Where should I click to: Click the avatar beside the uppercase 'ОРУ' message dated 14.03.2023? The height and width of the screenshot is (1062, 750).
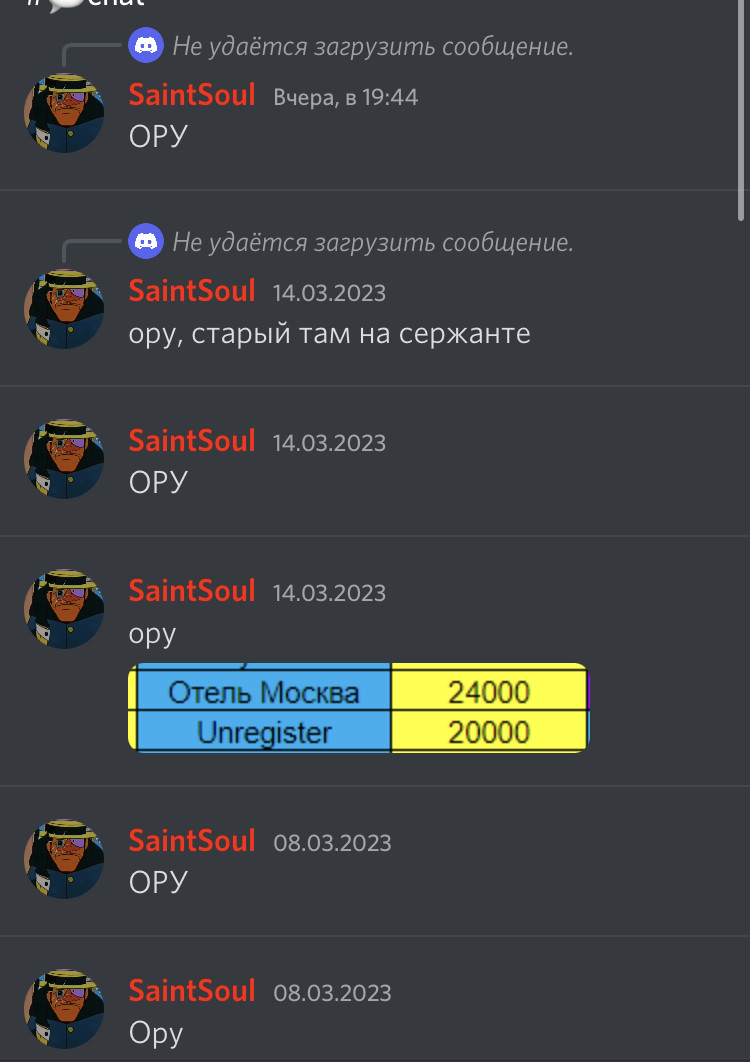coord(64,459)
